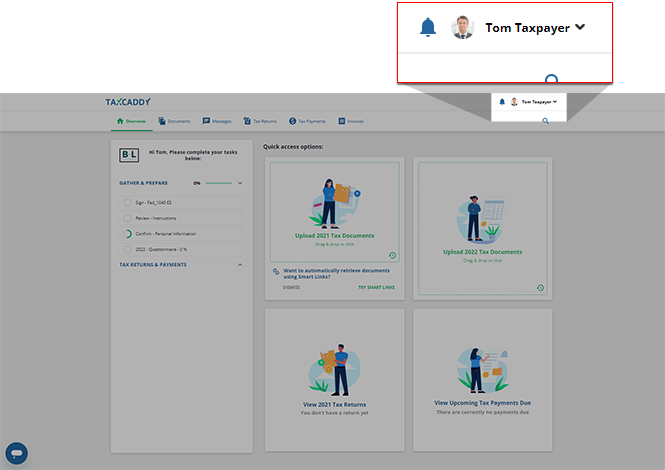
Task: Click the GATHER & PREPARE section title
Action: tap(143, 183)
